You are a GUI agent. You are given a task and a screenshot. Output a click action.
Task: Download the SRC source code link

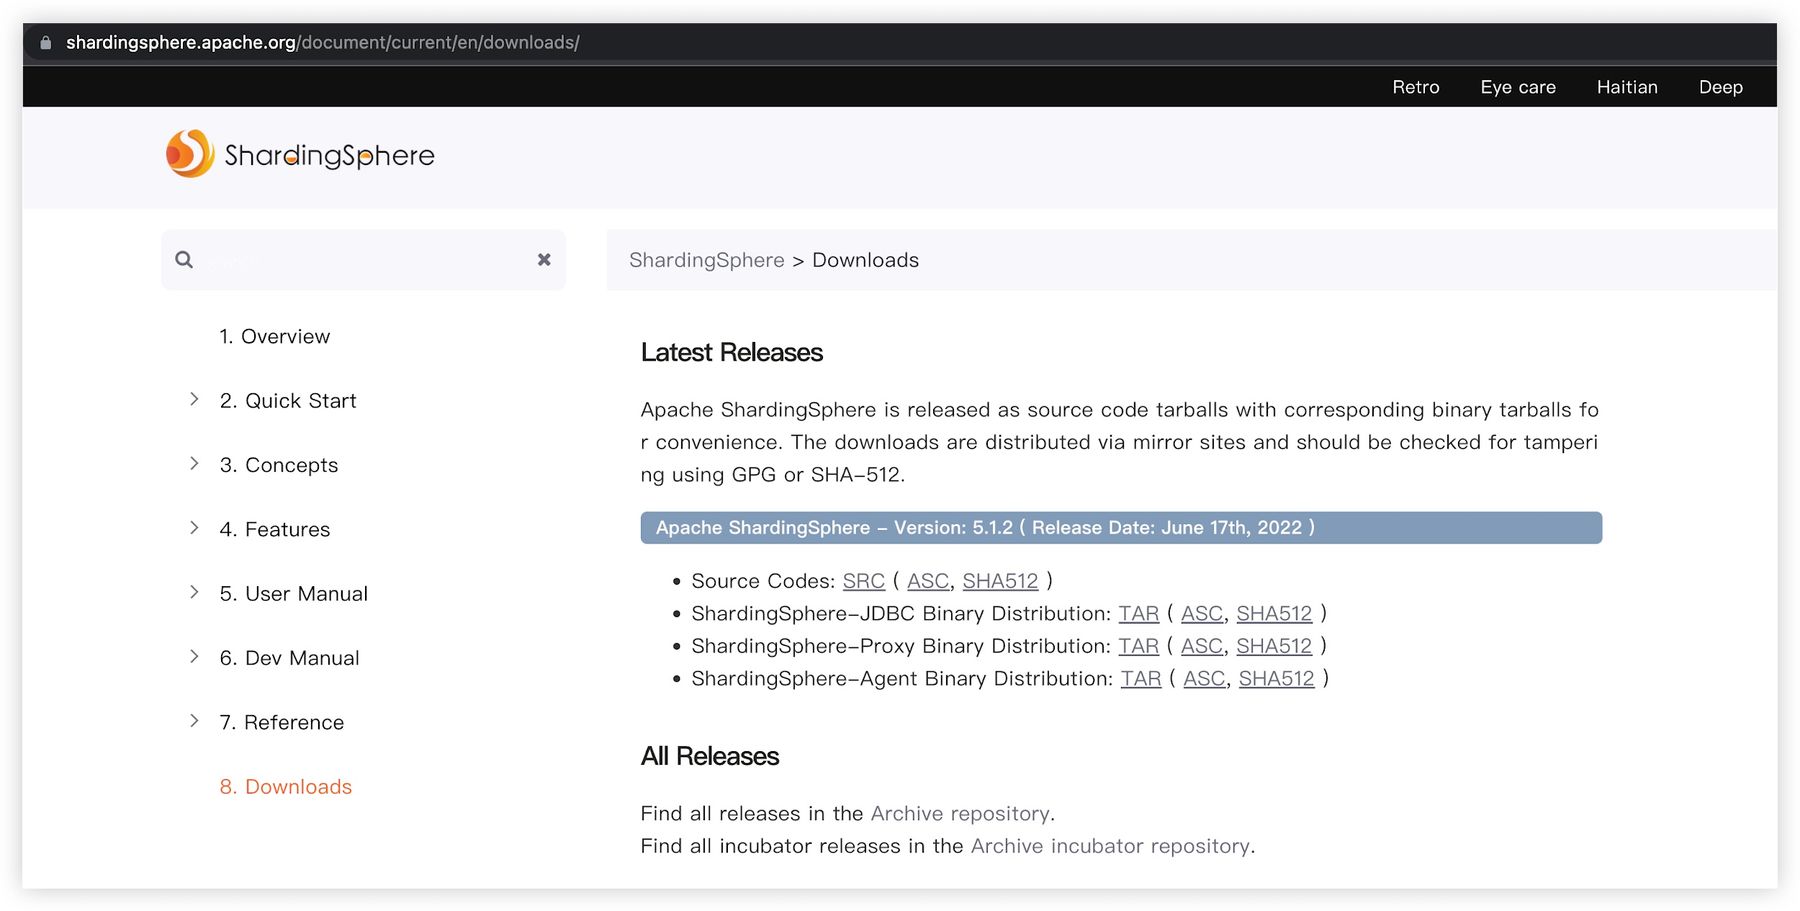tap(863, 581)
